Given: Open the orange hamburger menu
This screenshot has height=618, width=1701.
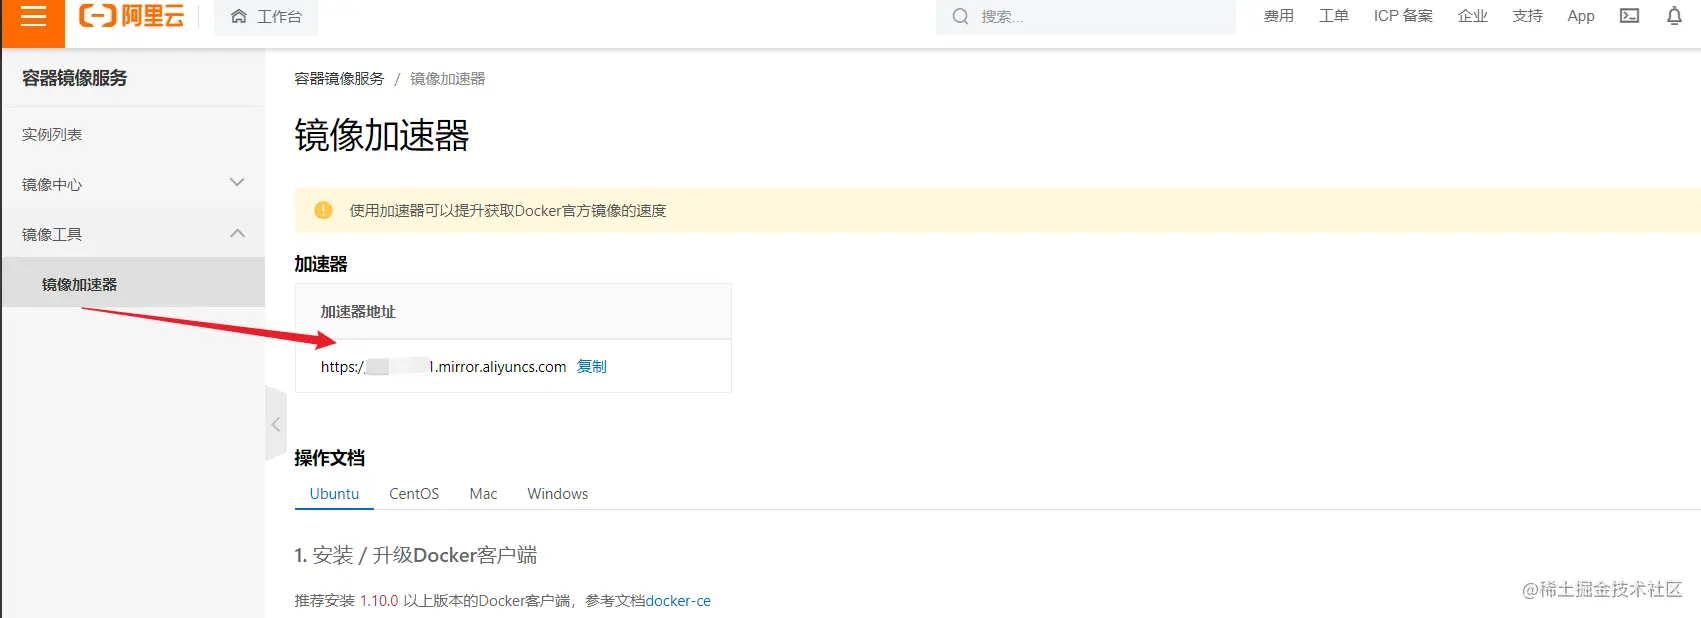Looking at the screenshot, I should pos(33,17).
